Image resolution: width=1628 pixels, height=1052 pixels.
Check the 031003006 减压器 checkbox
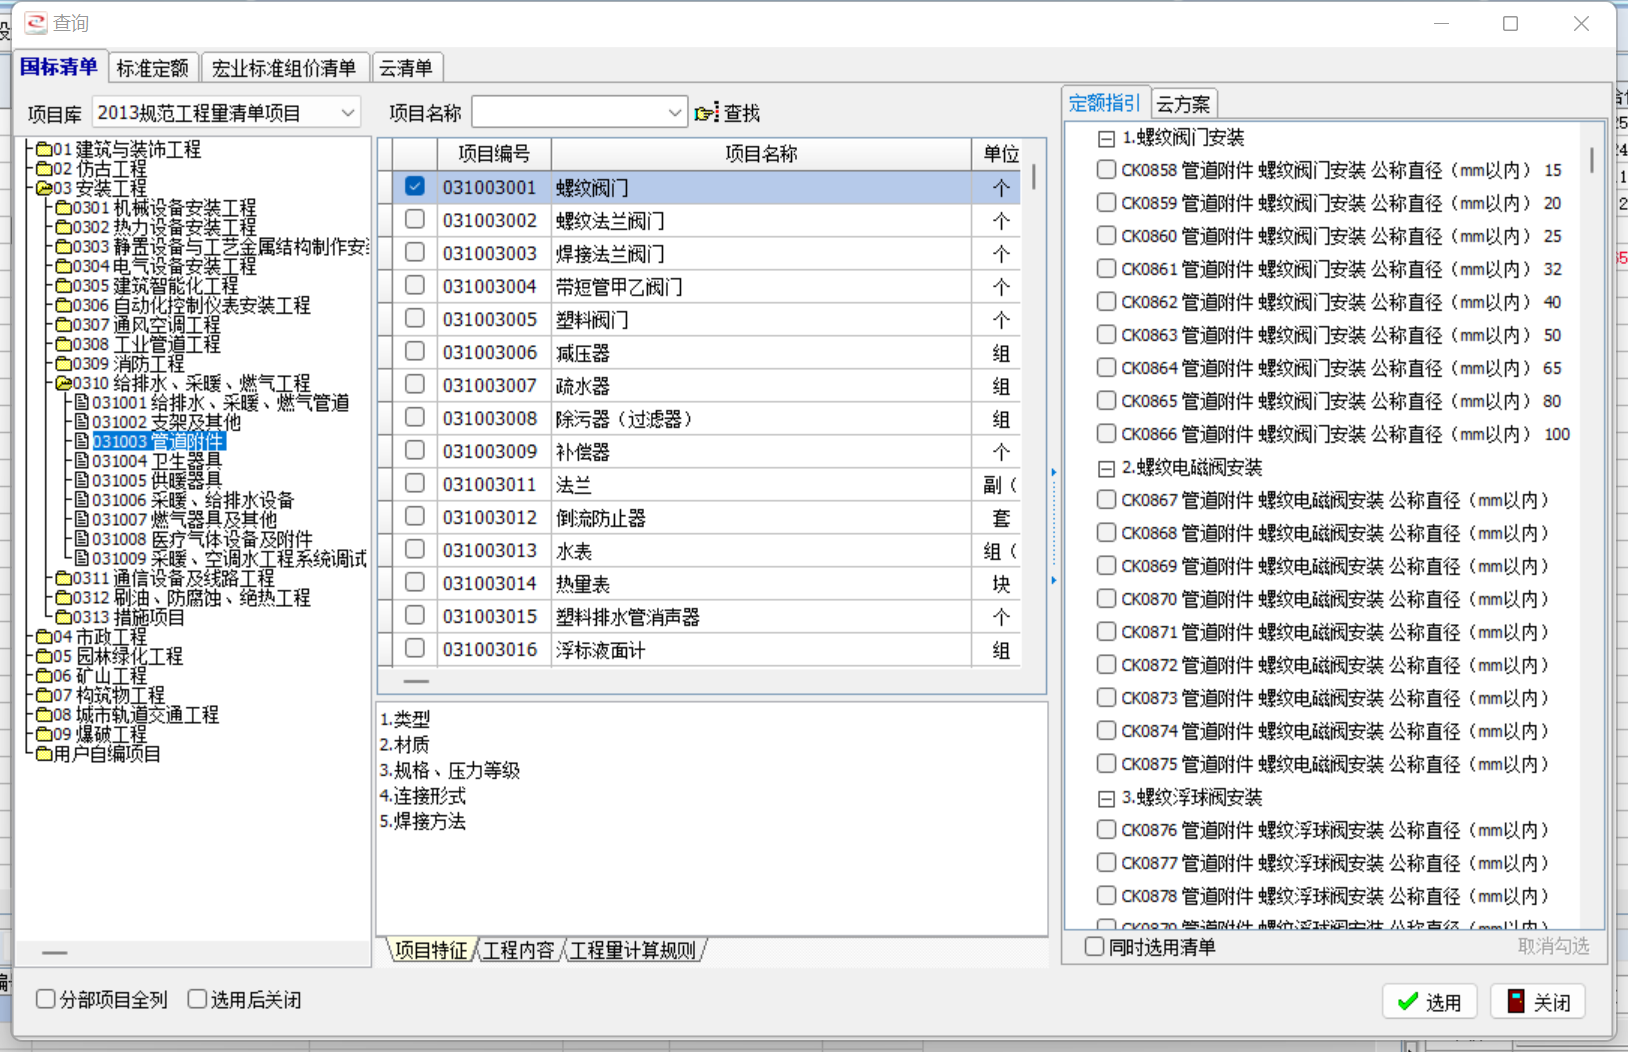[415, 351]
